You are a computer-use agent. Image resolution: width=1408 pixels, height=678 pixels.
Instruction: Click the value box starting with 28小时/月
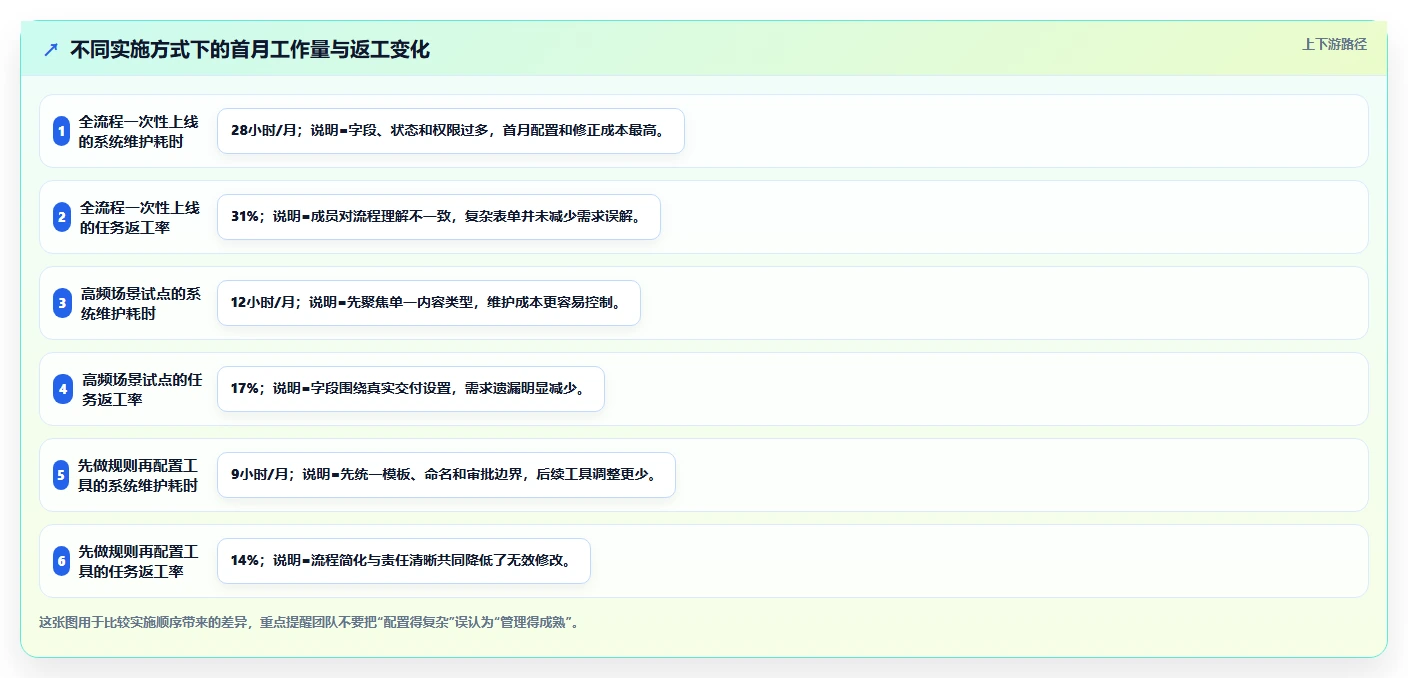(x=451, y=131)
